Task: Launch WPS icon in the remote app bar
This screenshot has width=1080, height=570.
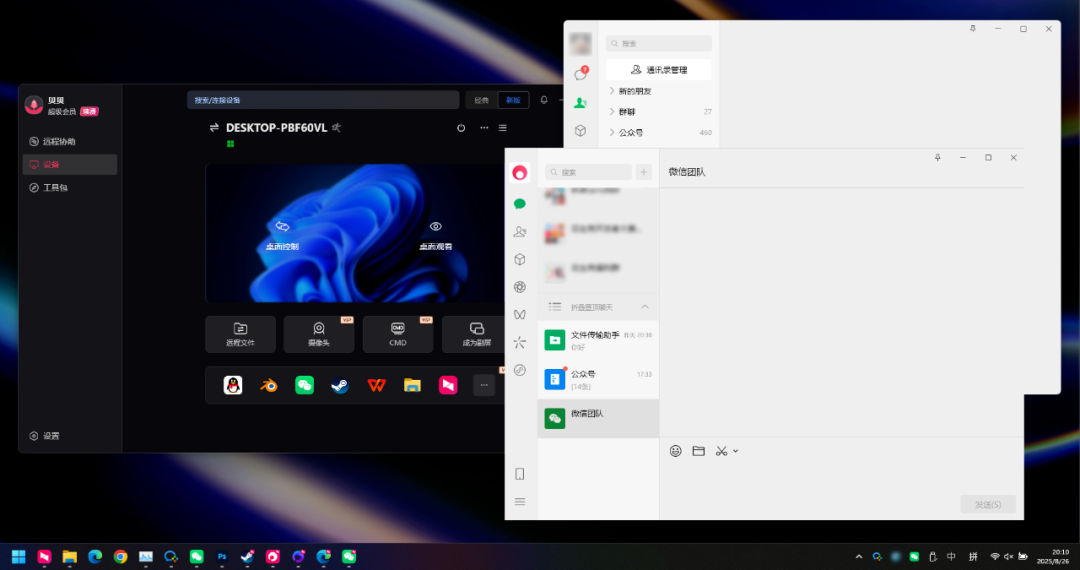Action: [376, 386]
